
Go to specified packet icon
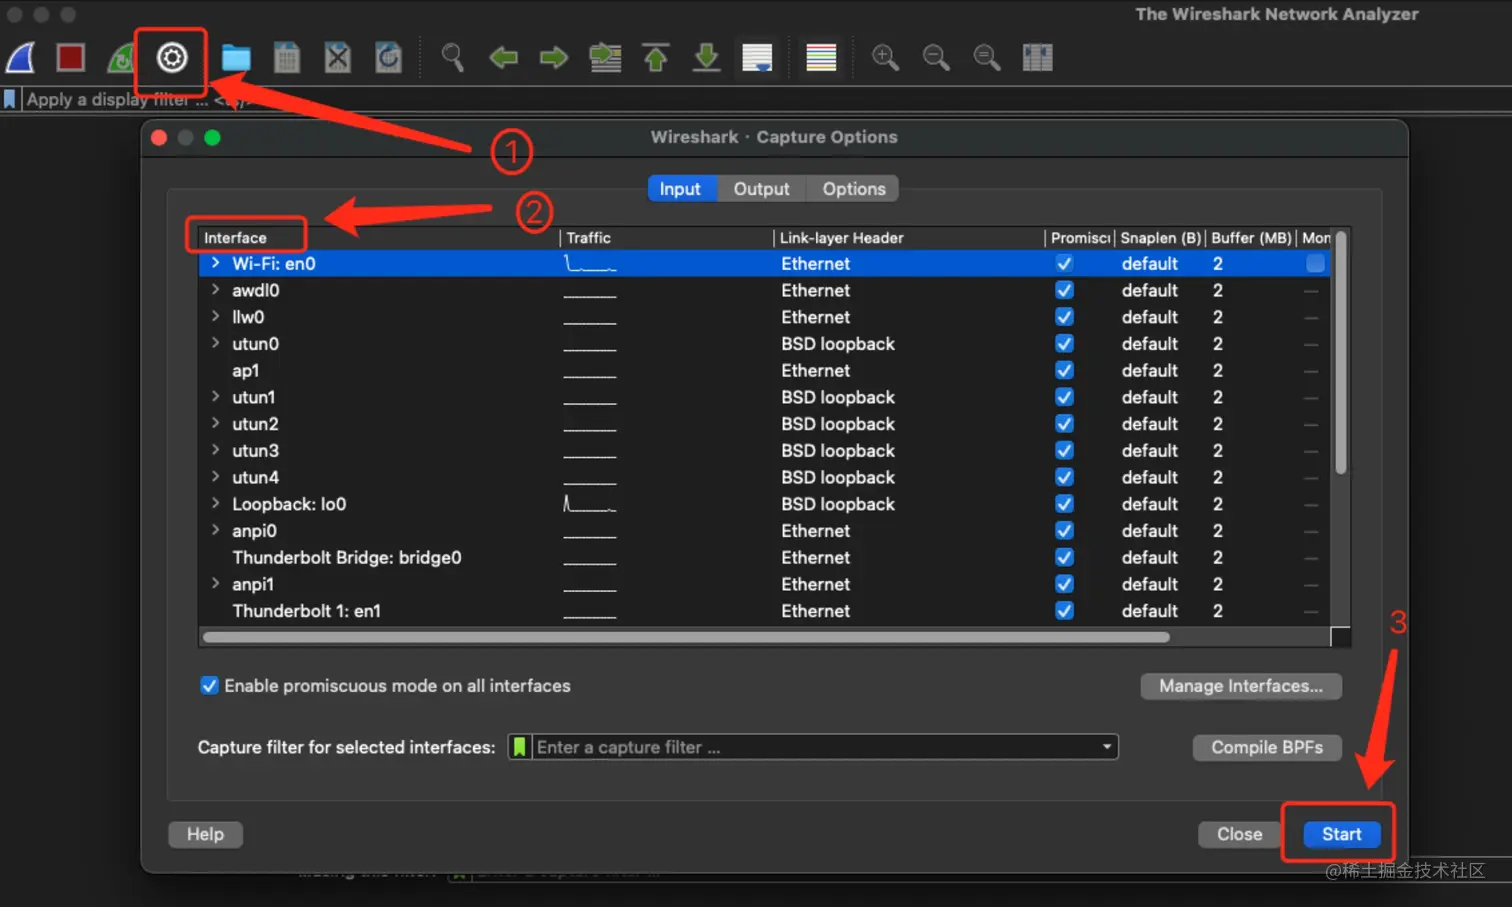[x=605, y=58]
